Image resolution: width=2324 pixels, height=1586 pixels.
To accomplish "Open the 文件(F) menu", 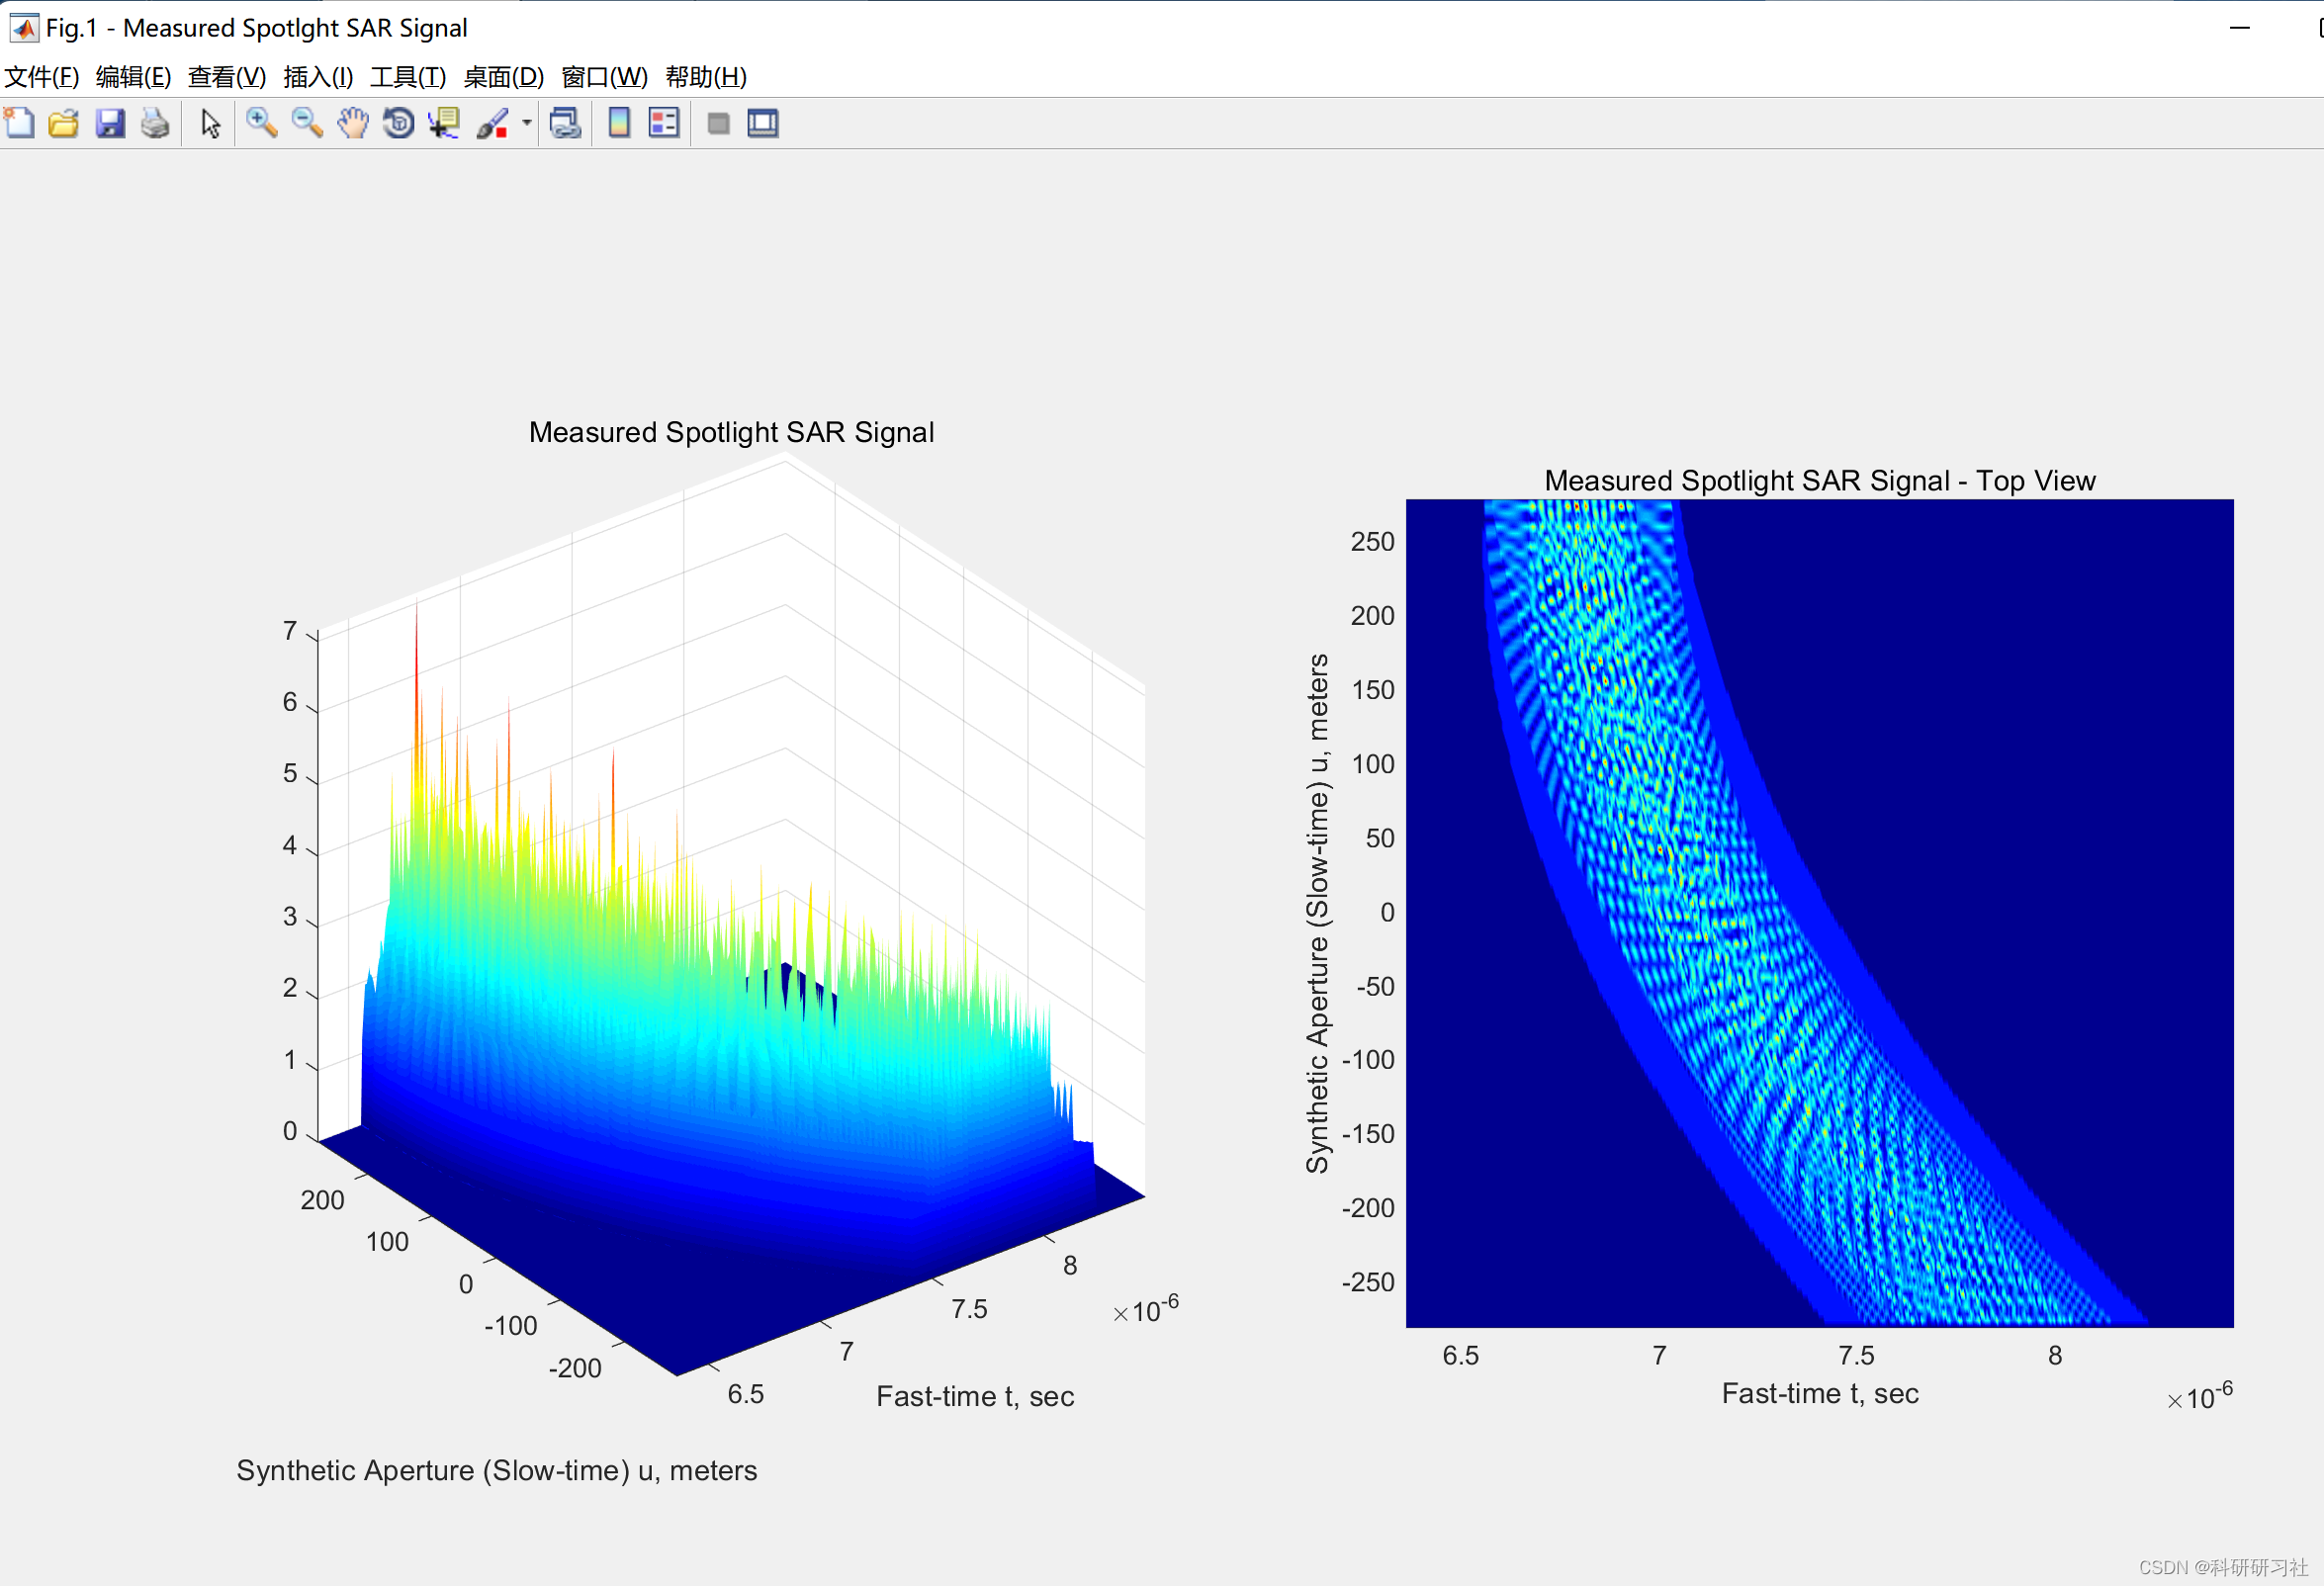I will (41, 77).
